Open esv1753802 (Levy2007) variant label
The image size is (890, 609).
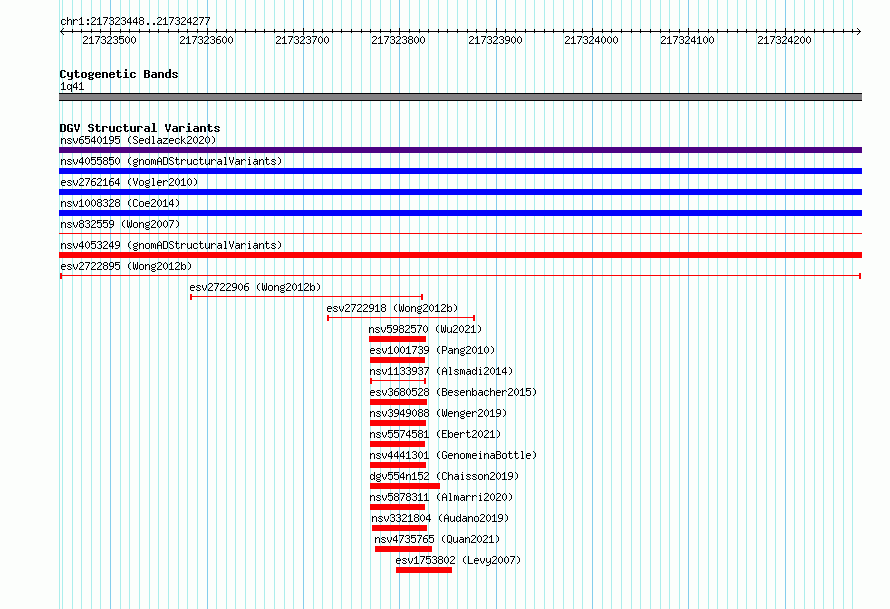(458, 560)
